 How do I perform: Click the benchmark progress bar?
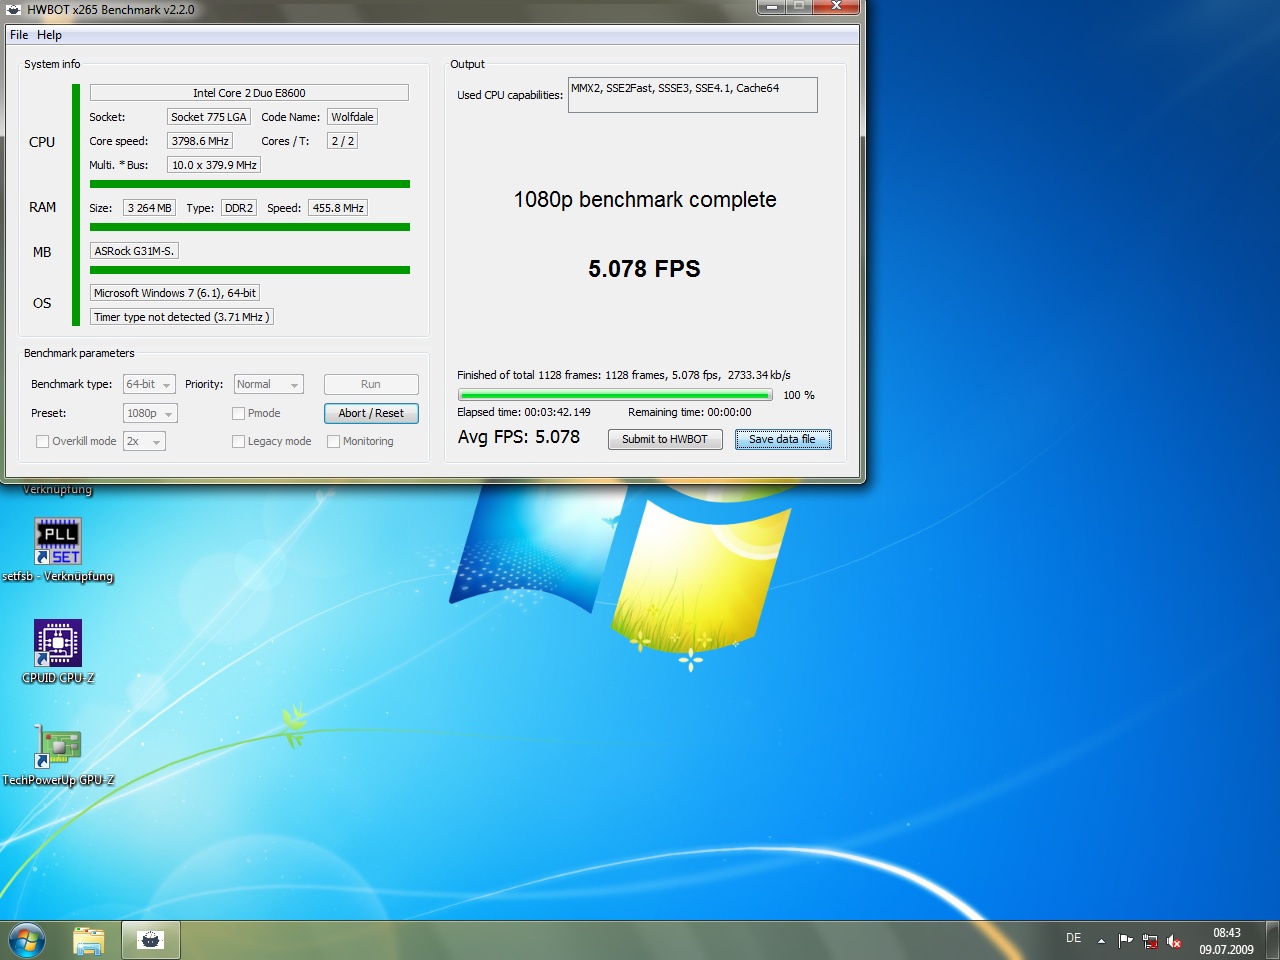(x=615, y=395)
